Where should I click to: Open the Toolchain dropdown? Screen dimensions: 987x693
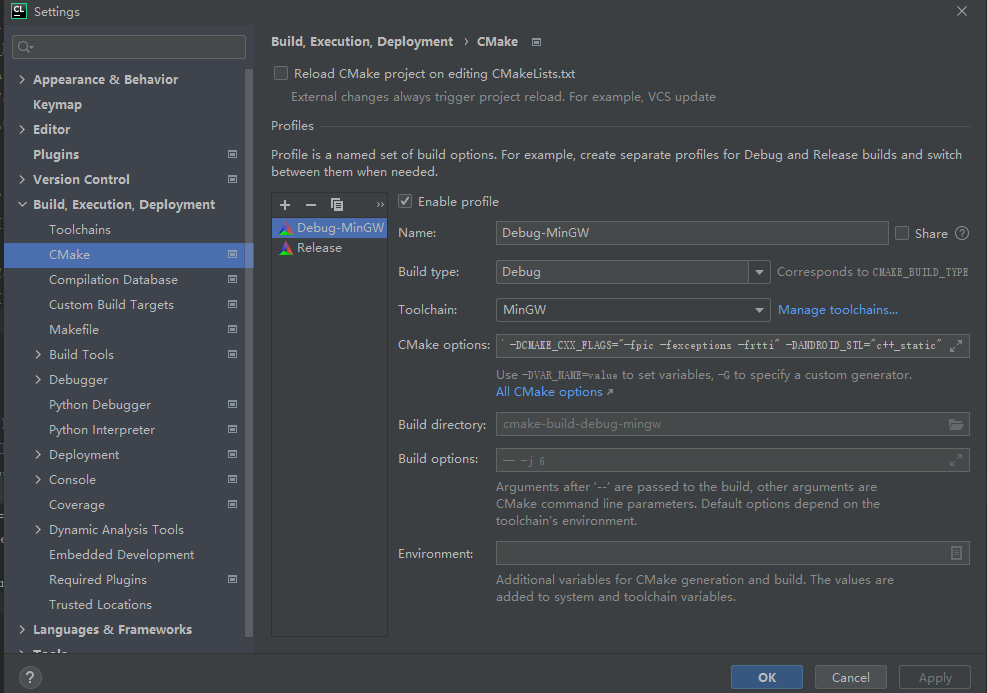click(x=759, y=310)
